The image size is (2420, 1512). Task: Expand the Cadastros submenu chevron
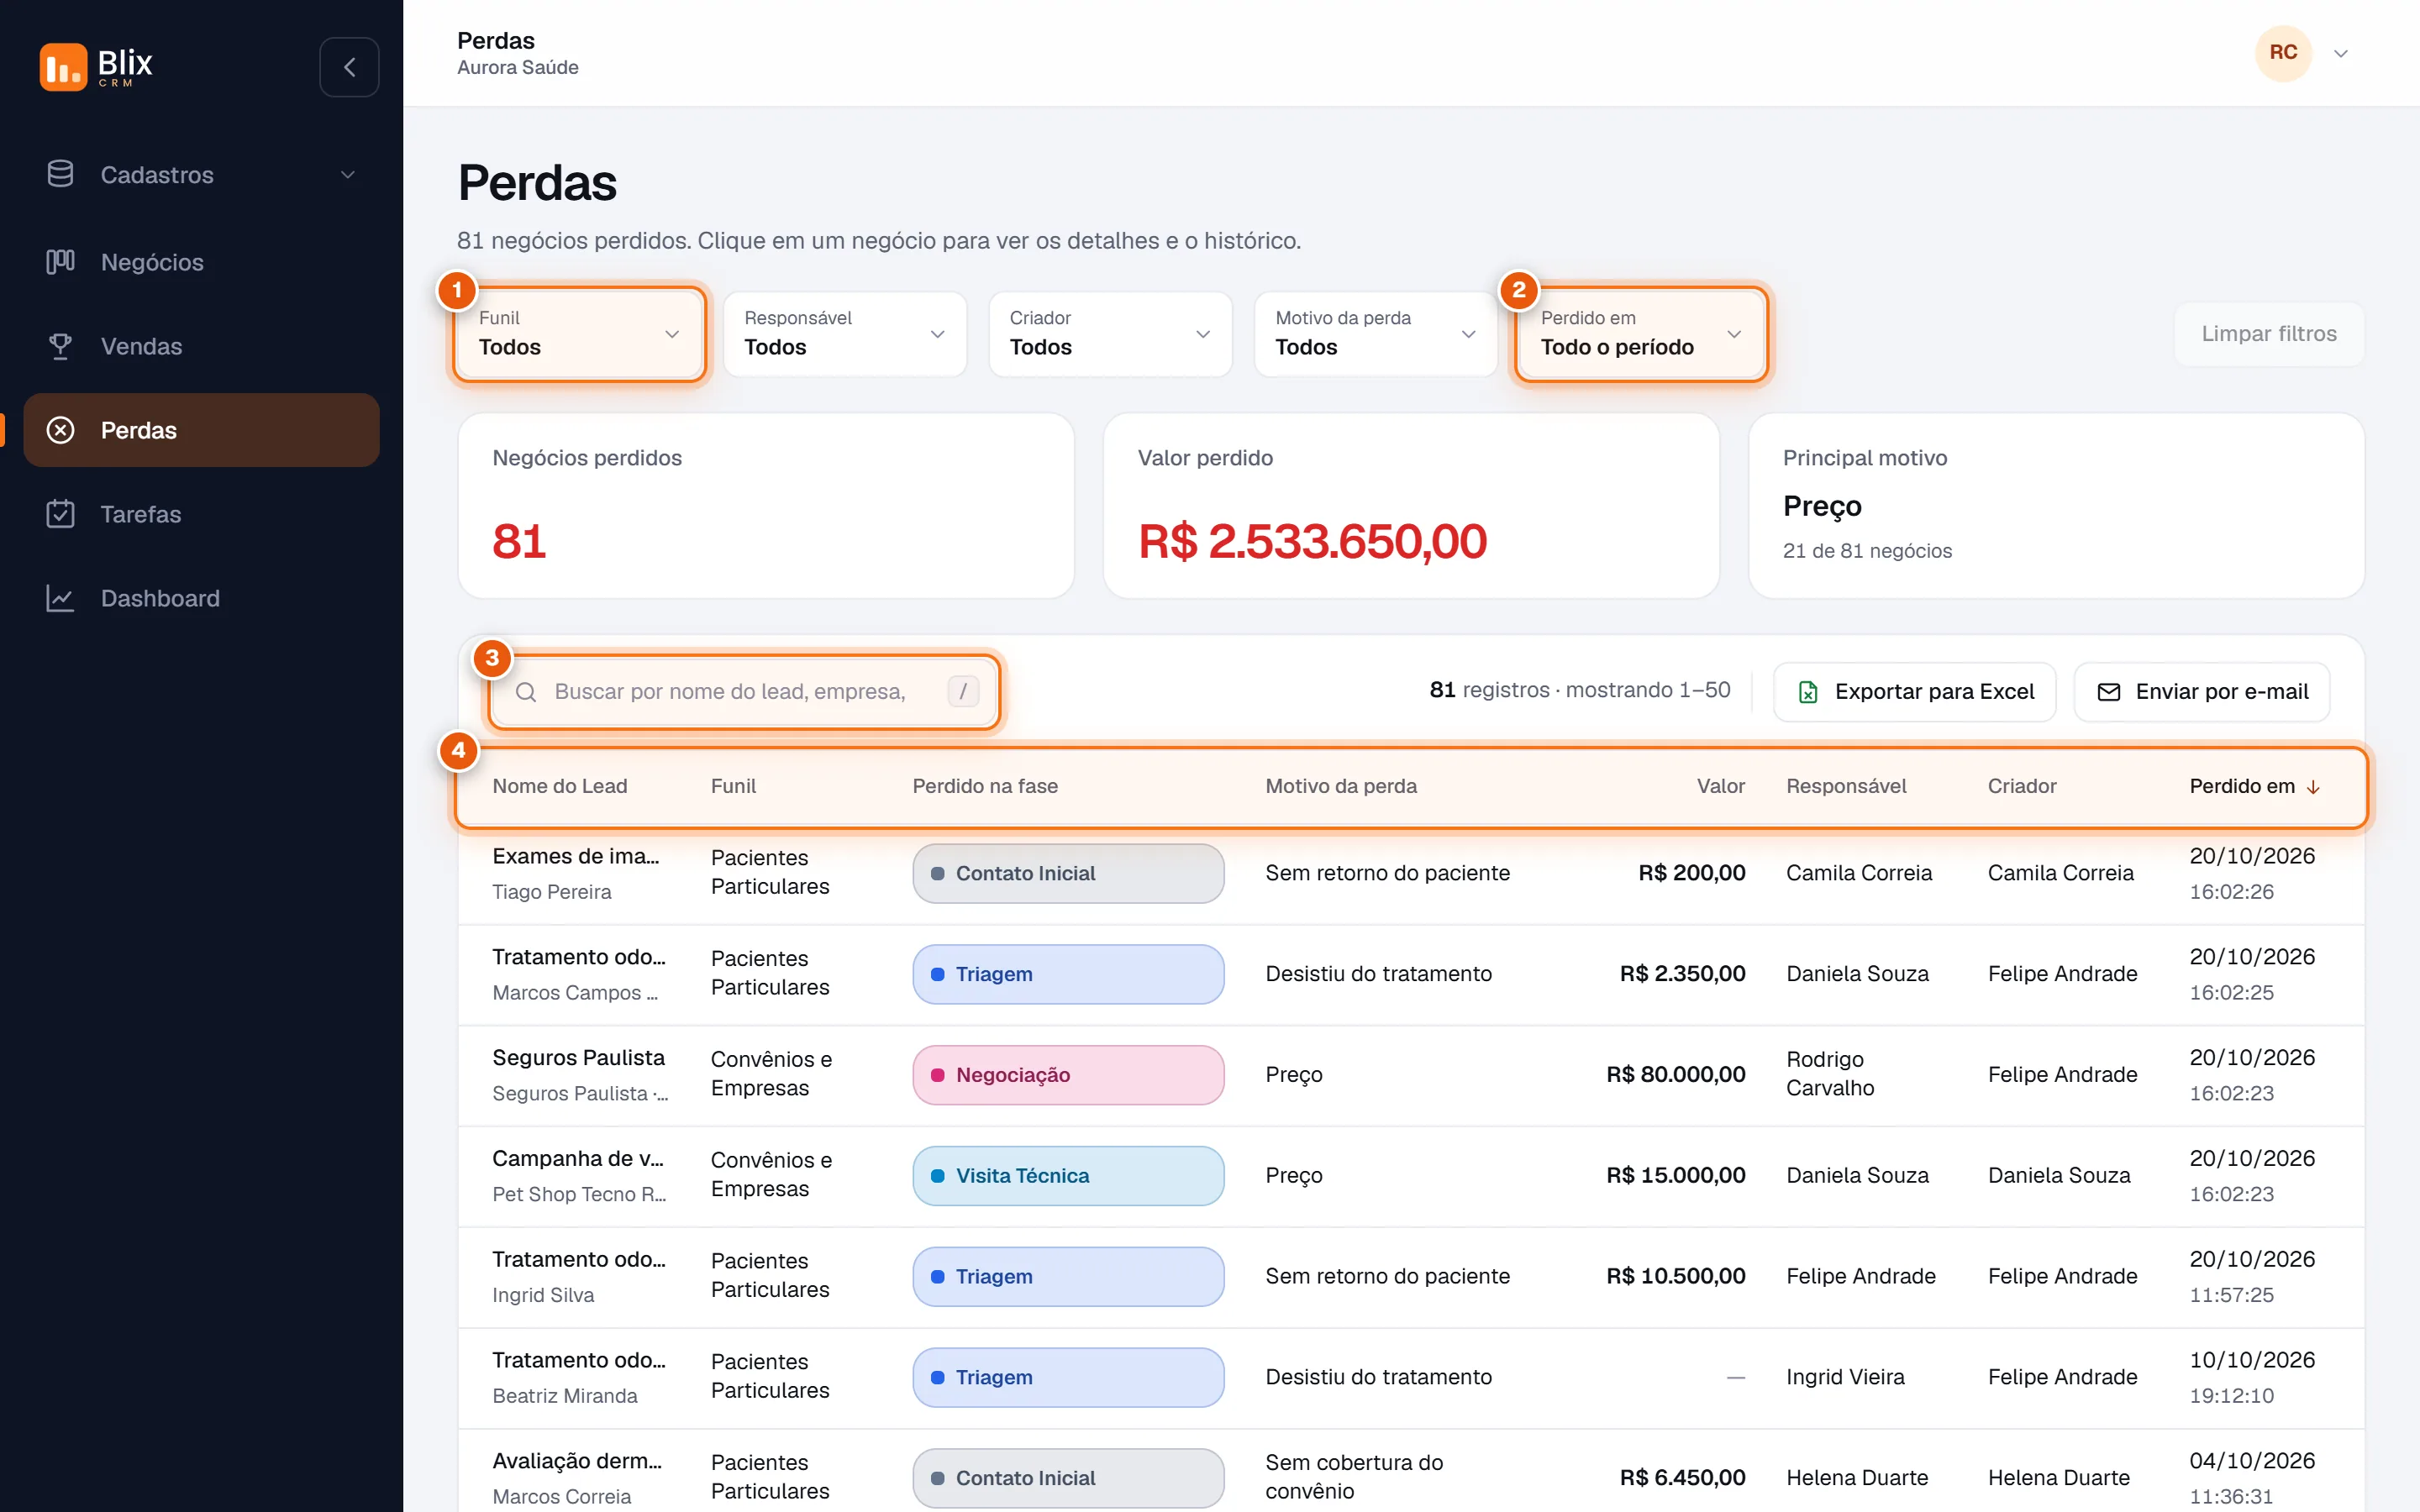348,175
